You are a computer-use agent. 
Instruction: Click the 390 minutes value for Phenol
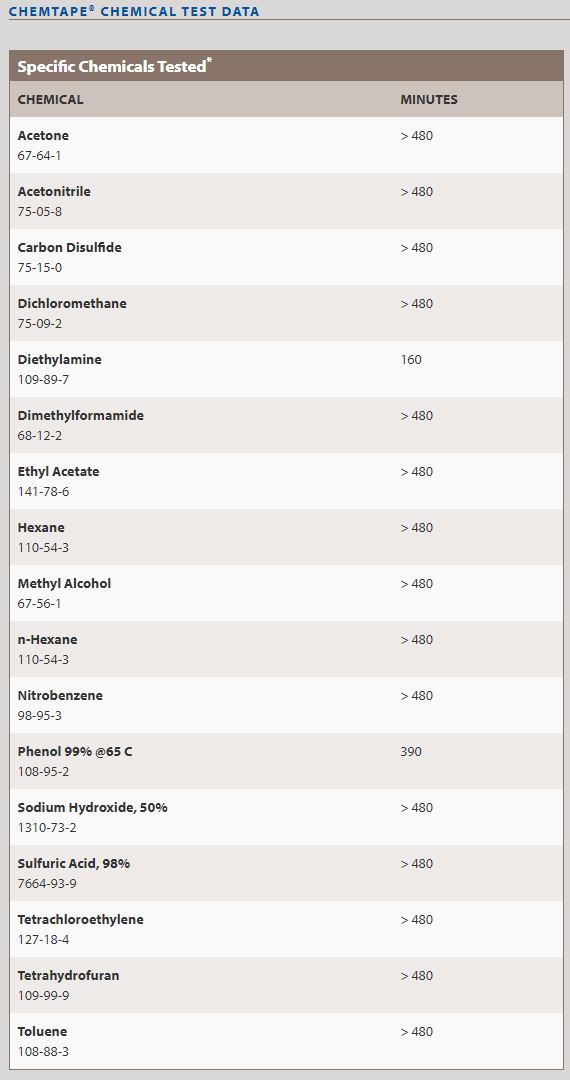click(411, 751)
